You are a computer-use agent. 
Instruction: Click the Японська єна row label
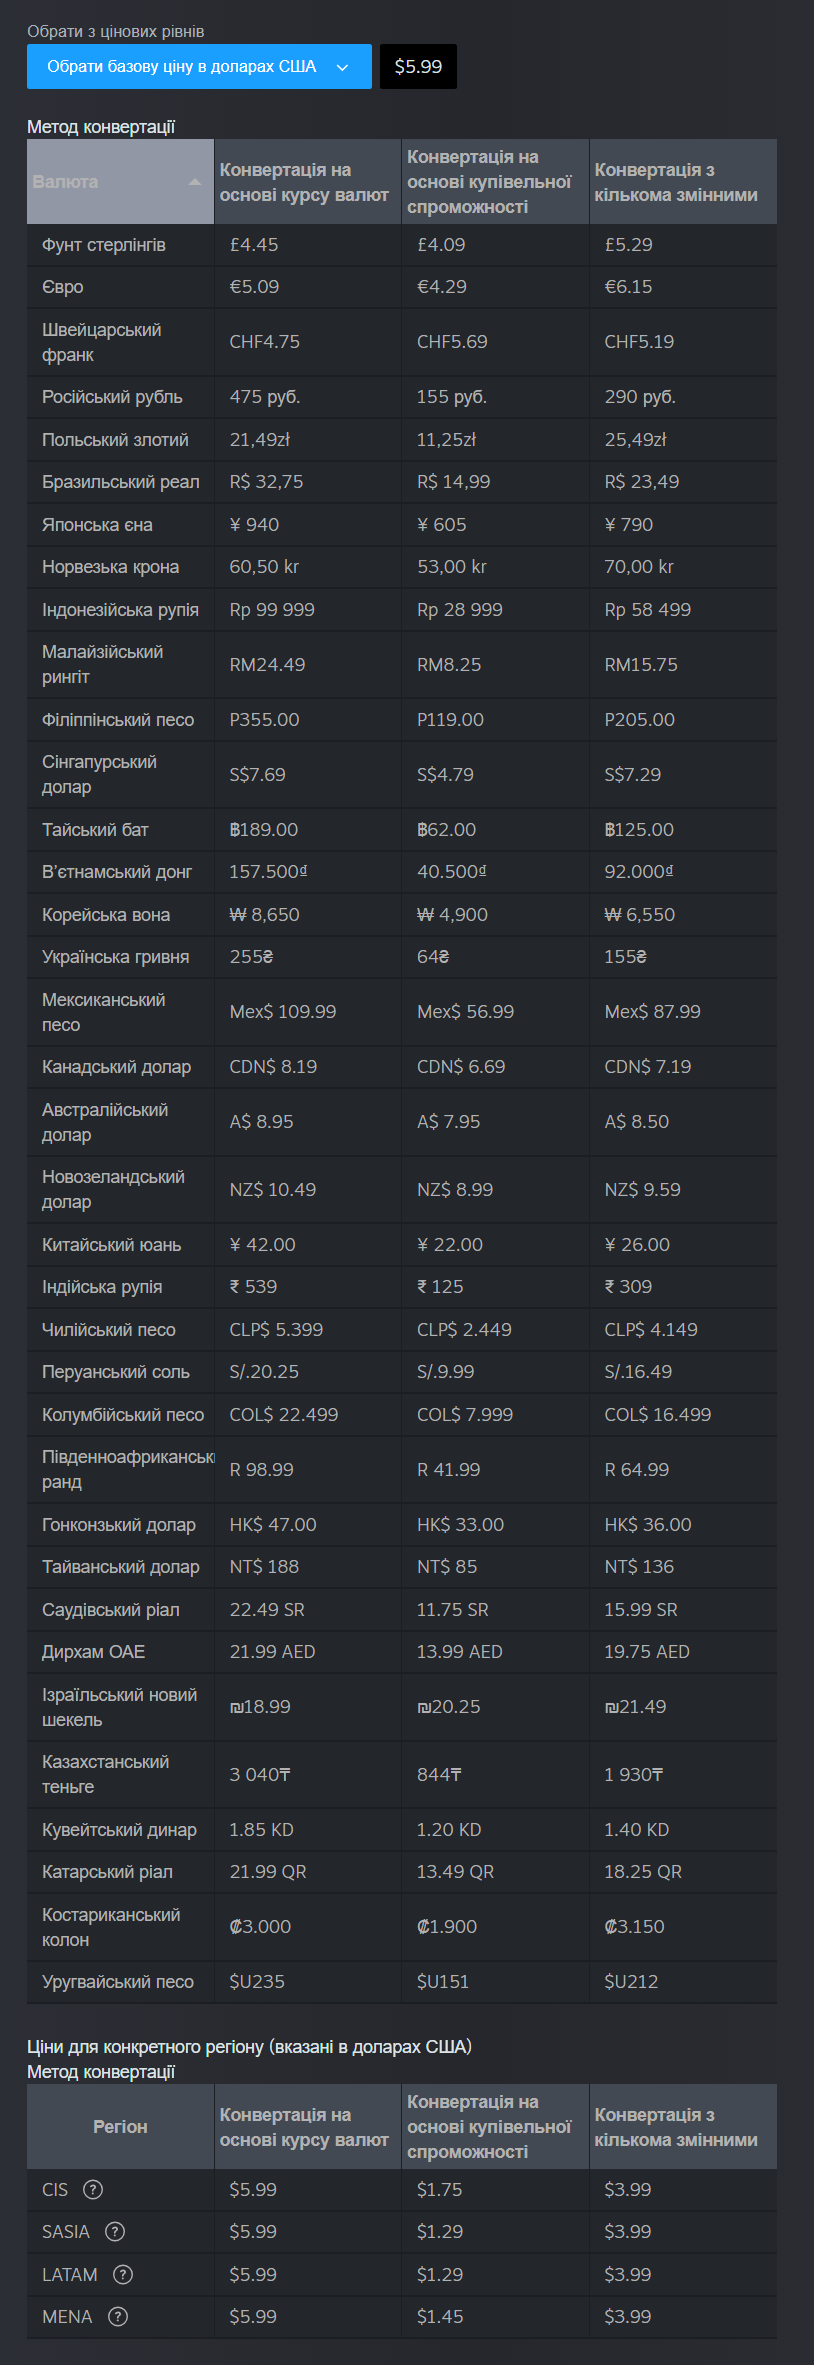(x=97, y=525)
